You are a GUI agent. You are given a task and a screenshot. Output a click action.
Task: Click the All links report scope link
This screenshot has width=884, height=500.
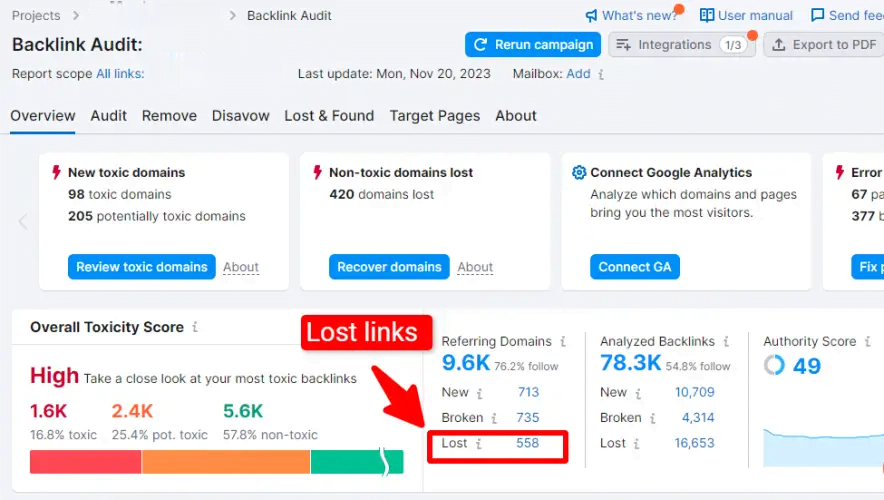pyautogui.click(x=120, y=74)
